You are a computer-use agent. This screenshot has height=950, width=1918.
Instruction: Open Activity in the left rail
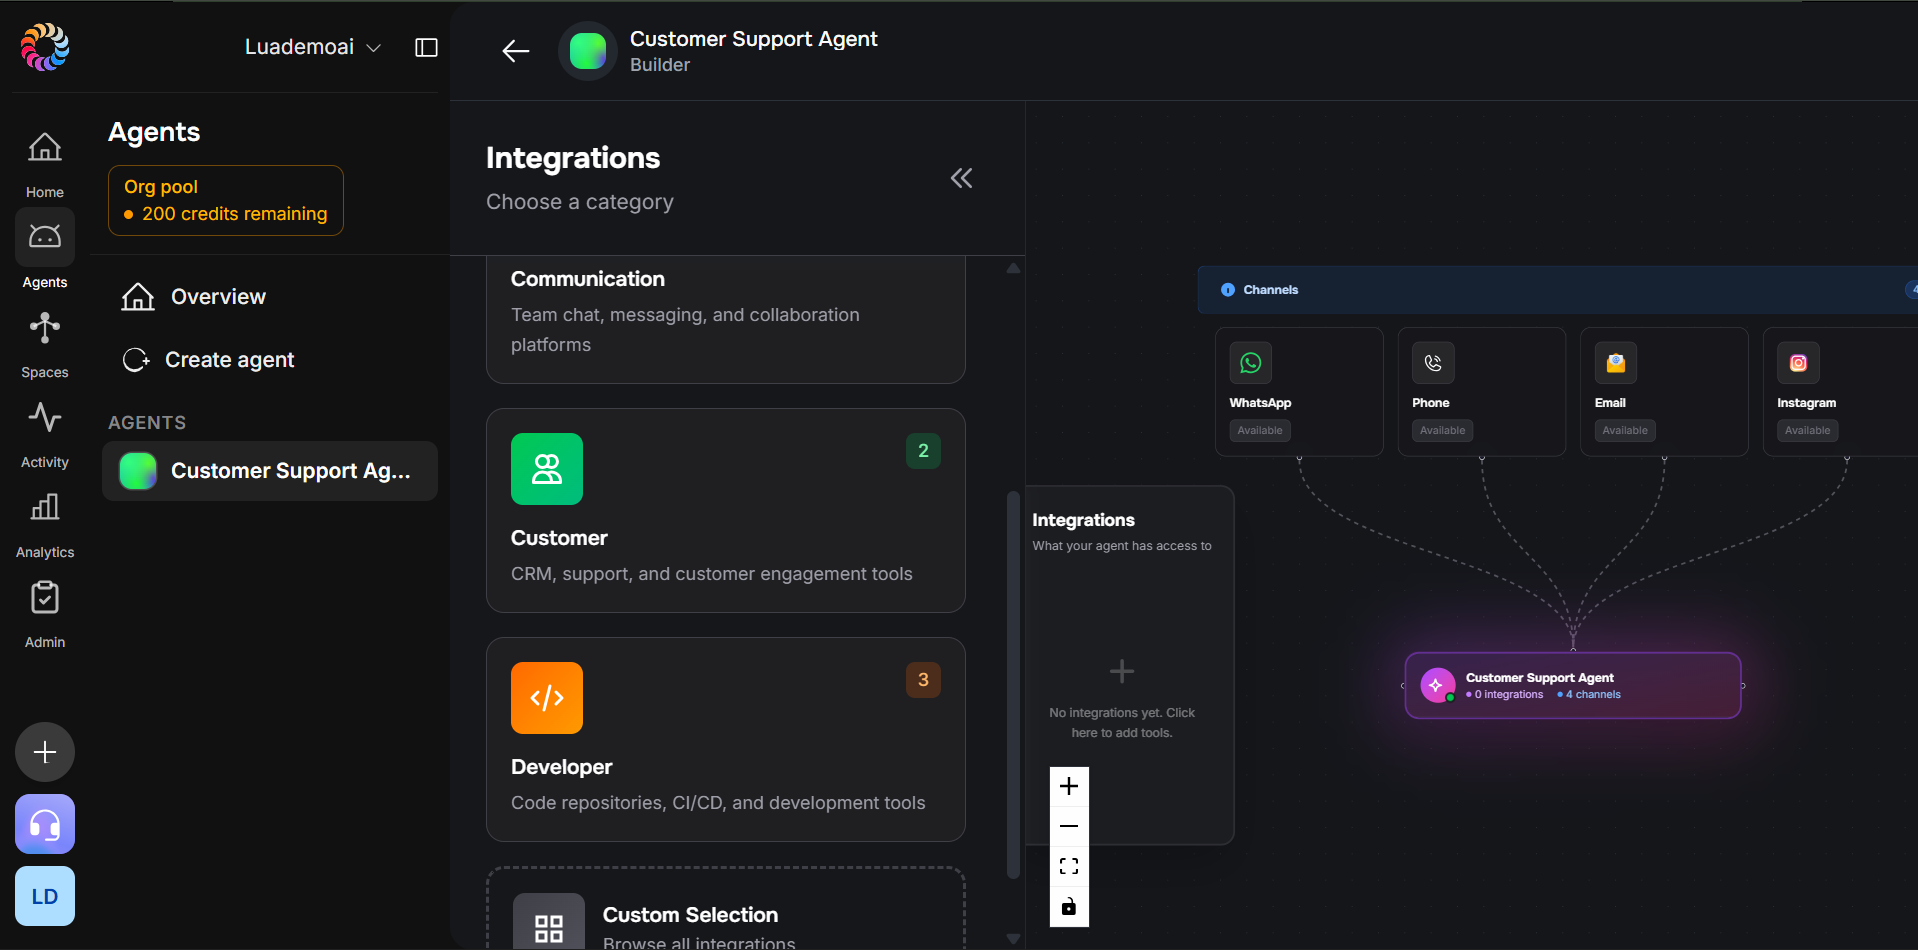click(45, 435)
